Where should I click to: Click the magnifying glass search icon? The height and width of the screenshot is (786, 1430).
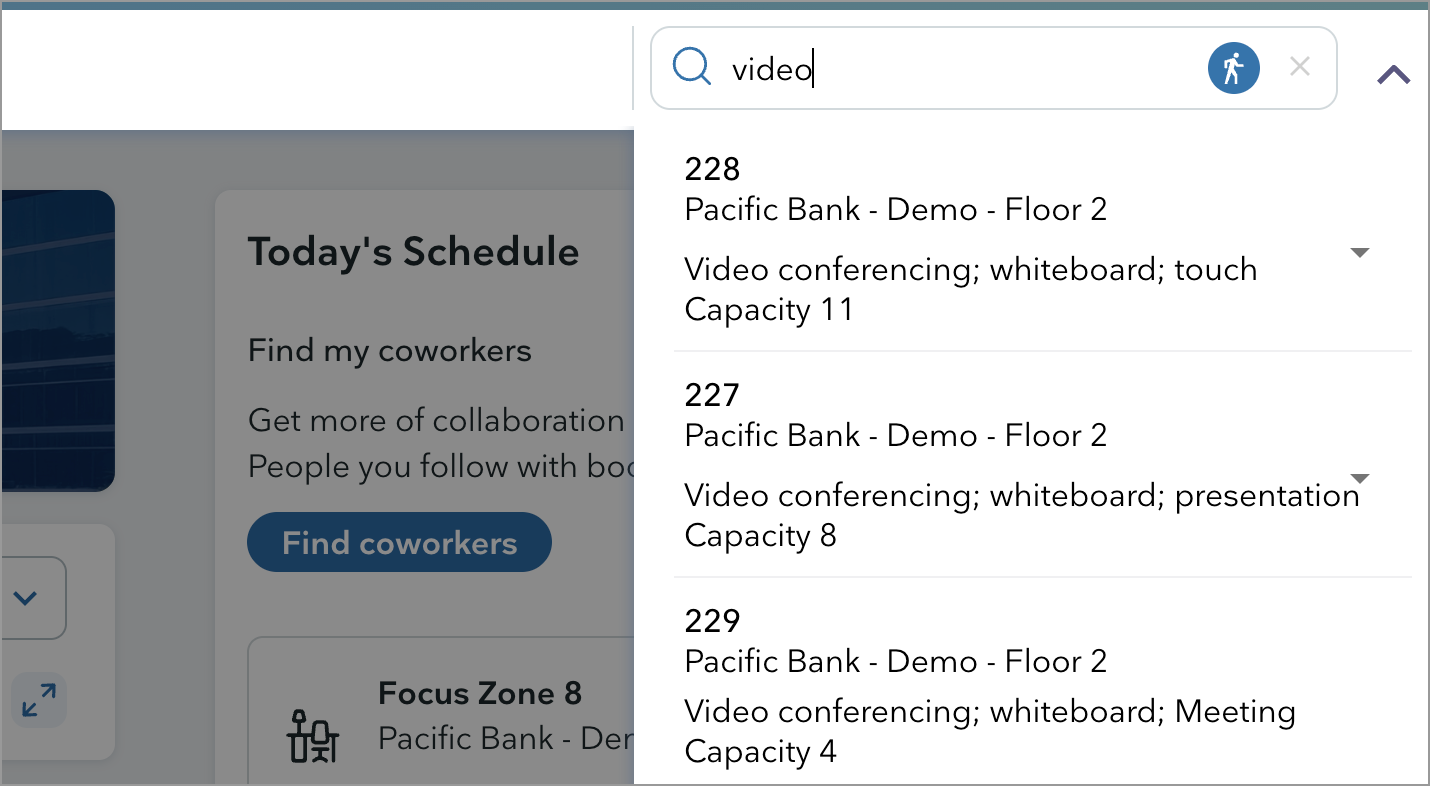coord(692,68)
